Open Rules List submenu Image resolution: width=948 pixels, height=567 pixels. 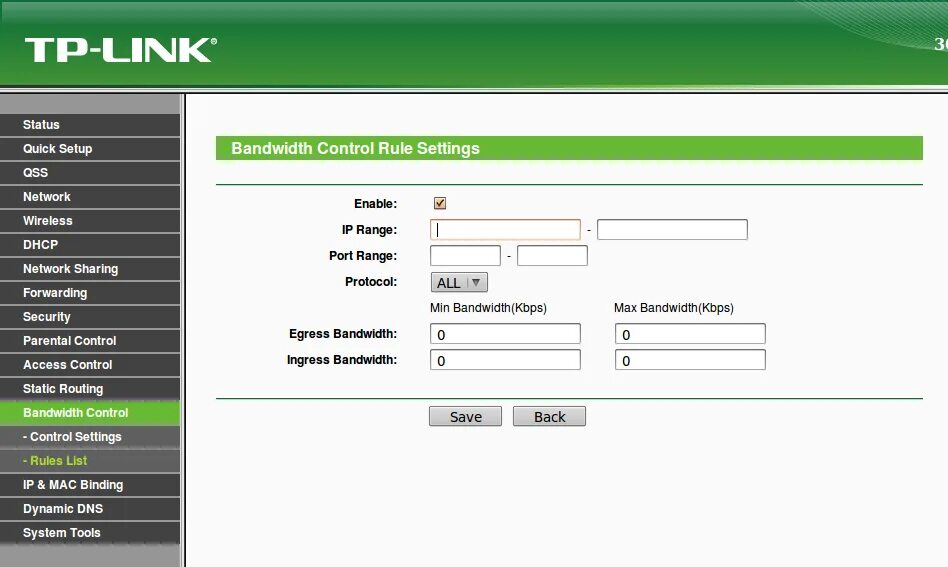tap(90, 461)
